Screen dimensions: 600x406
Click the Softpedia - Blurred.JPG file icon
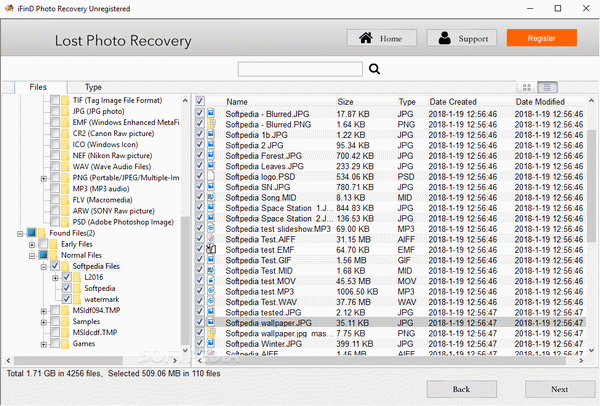[x=211, y=113]
